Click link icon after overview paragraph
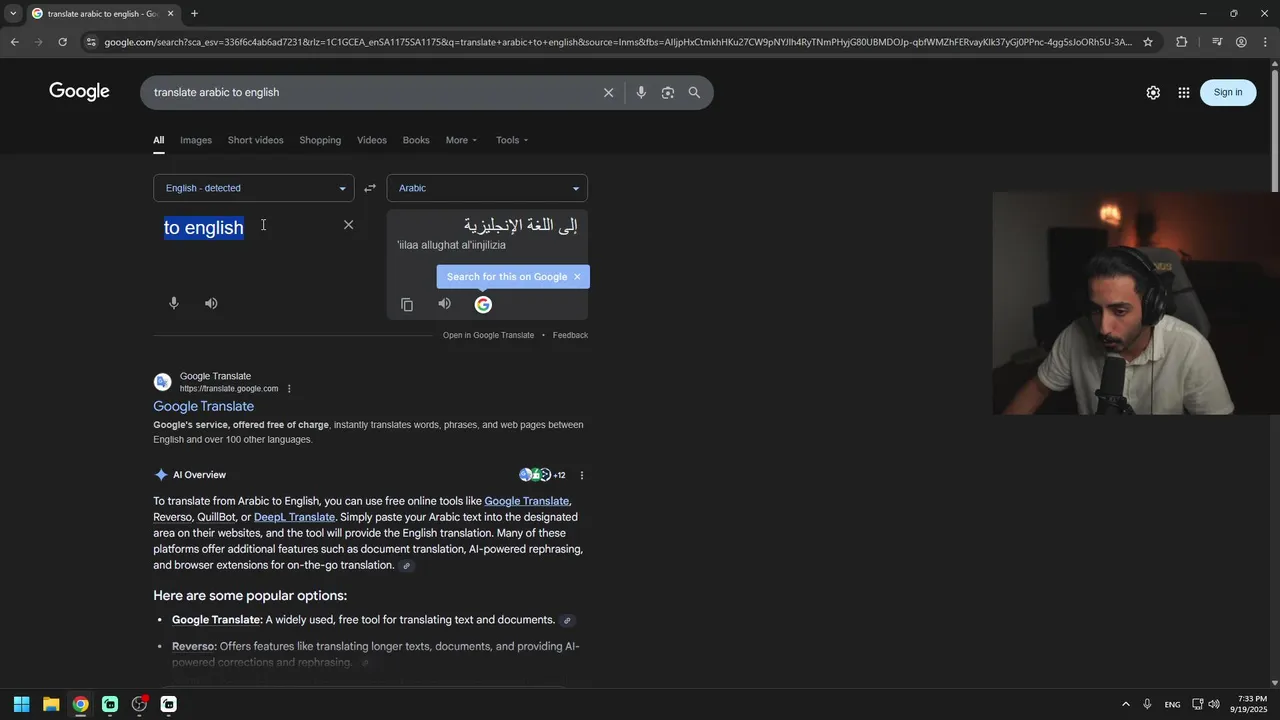 [406, 566]
